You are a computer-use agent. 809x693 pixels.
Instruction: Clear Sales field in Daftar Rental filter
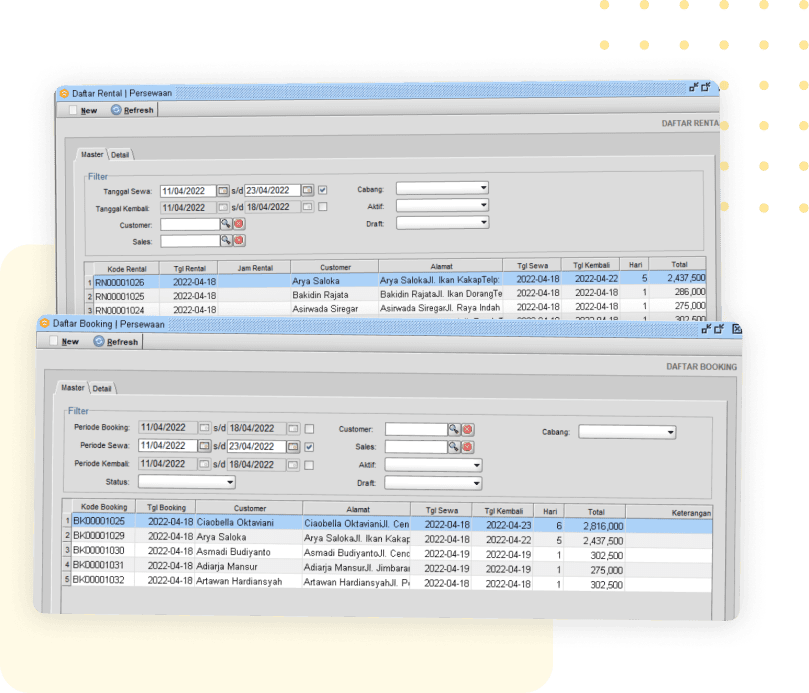click(239, 240)
